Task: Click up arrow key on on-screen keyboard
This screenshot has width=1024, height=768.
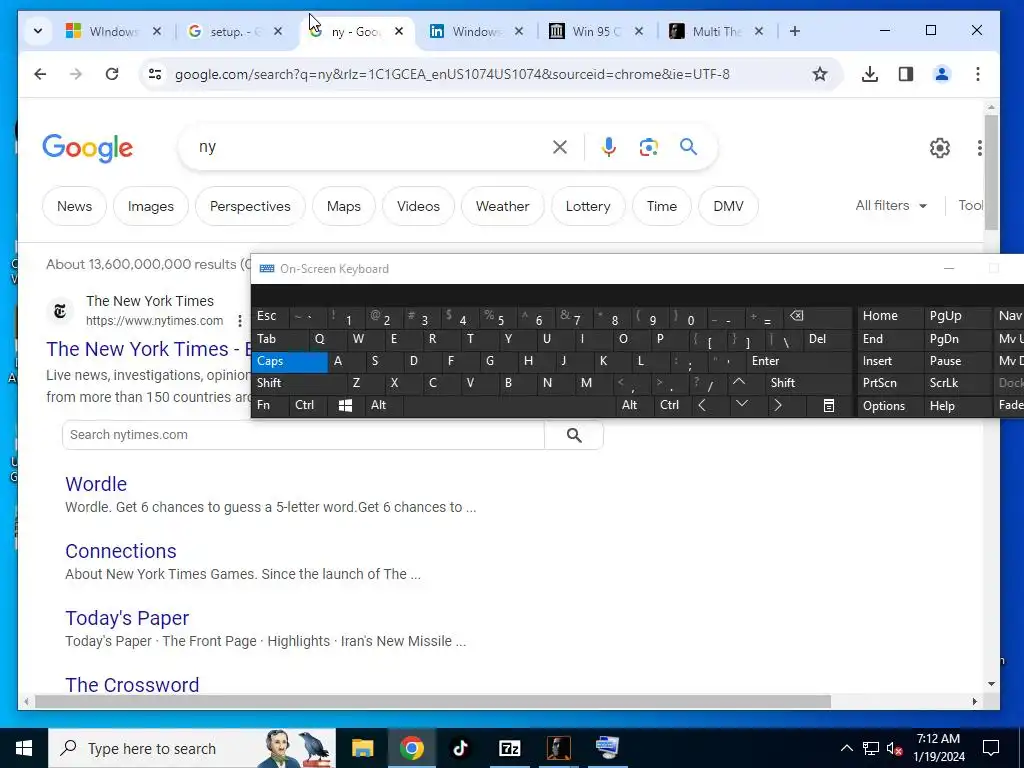Action: [x=739, y=383]
